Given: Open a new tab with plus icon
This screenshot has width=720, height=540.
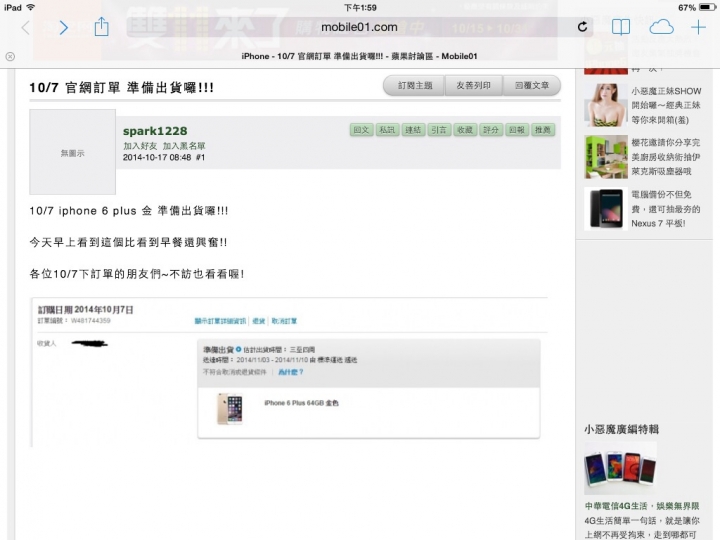Looking at the screenshot, I should coord(698,28).
